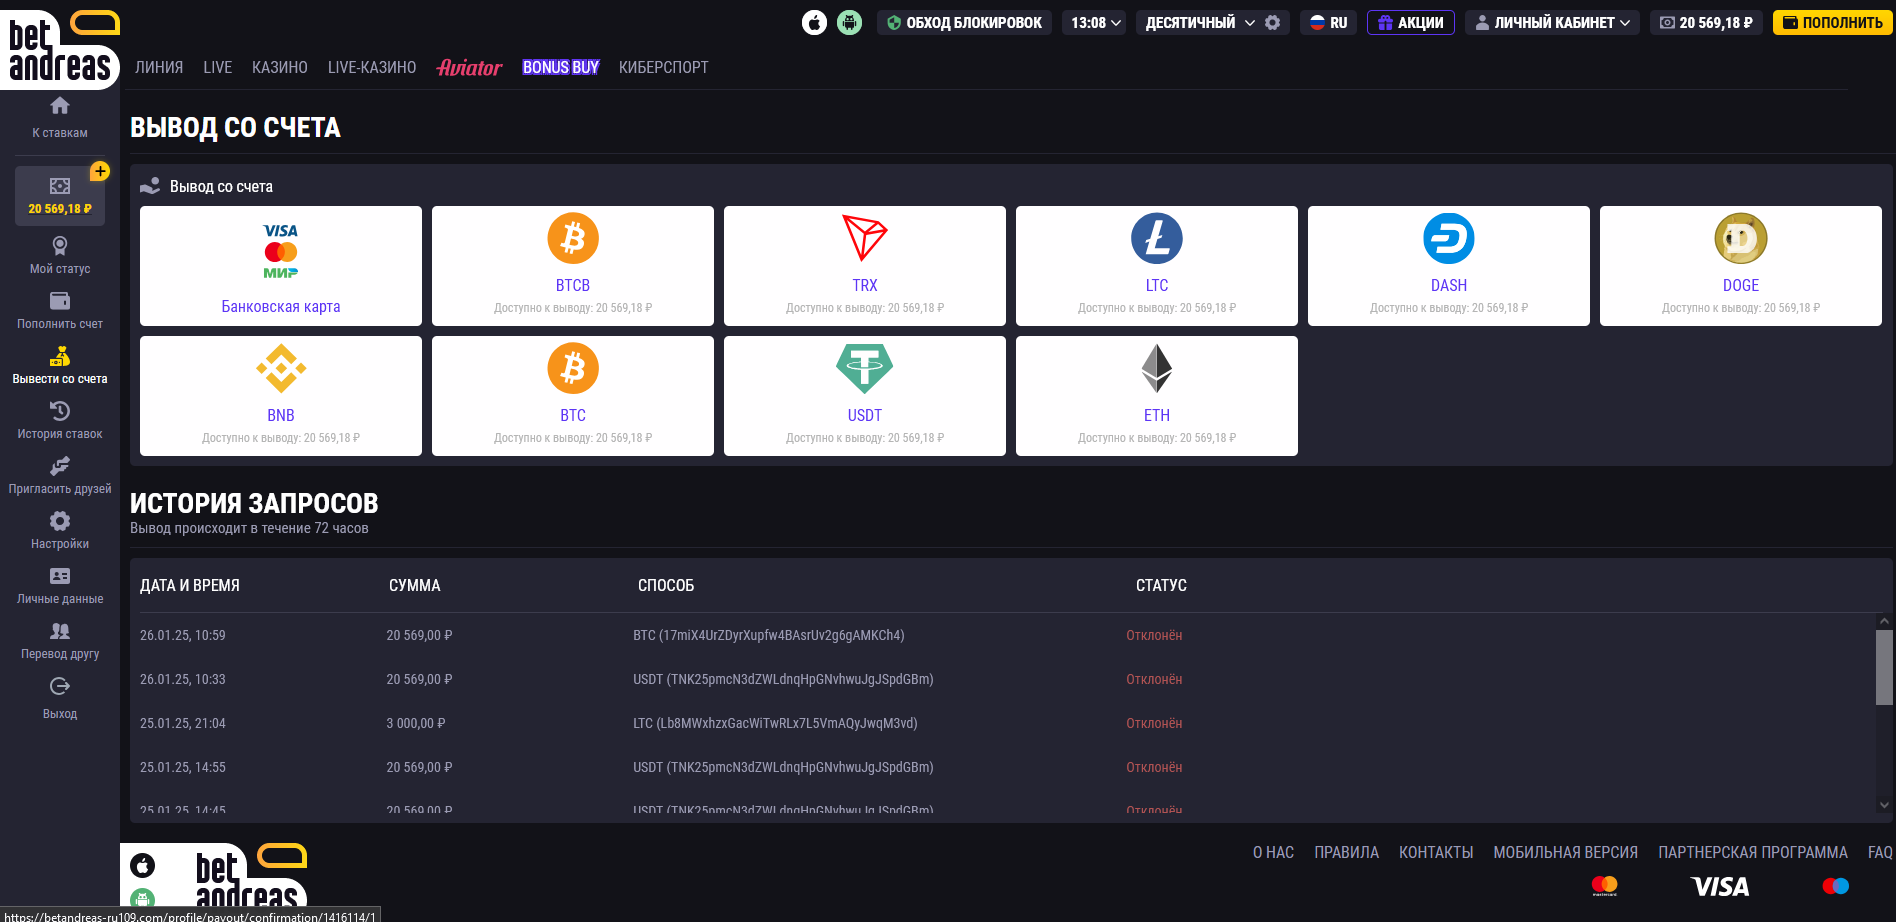This screenshot has width=1896, height=922.
Task: Open the ЛИНИЯ tab
Action: (x=159, y=67)
